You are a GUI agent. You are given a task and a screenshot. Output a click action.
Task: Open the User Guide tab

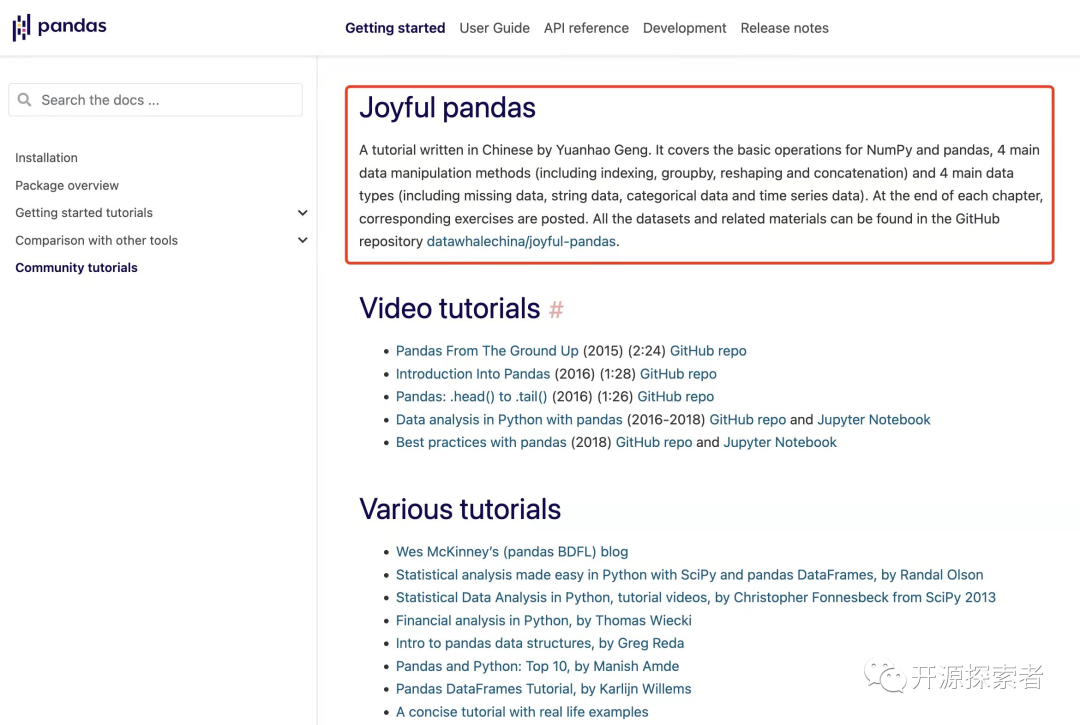tap(495, 28)
